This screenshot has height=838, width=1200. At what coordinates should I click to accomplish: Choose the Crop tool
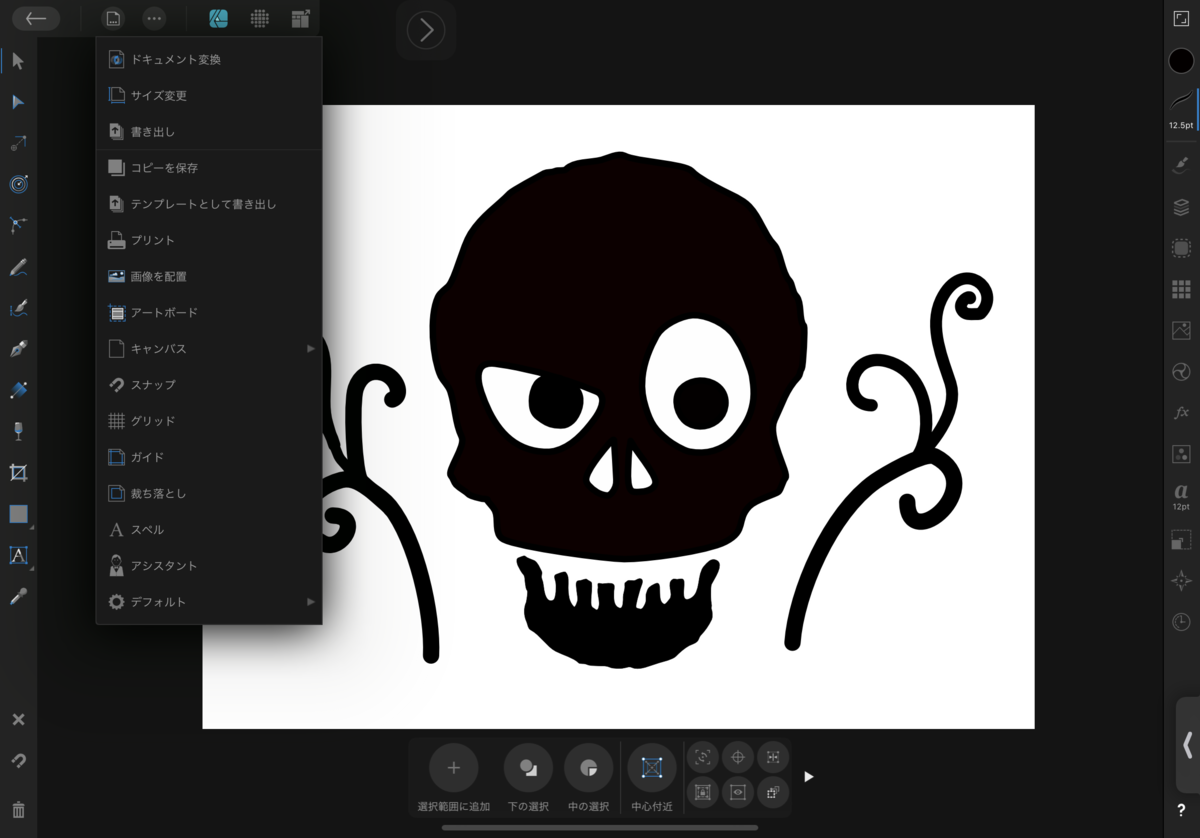coord(18,472)
